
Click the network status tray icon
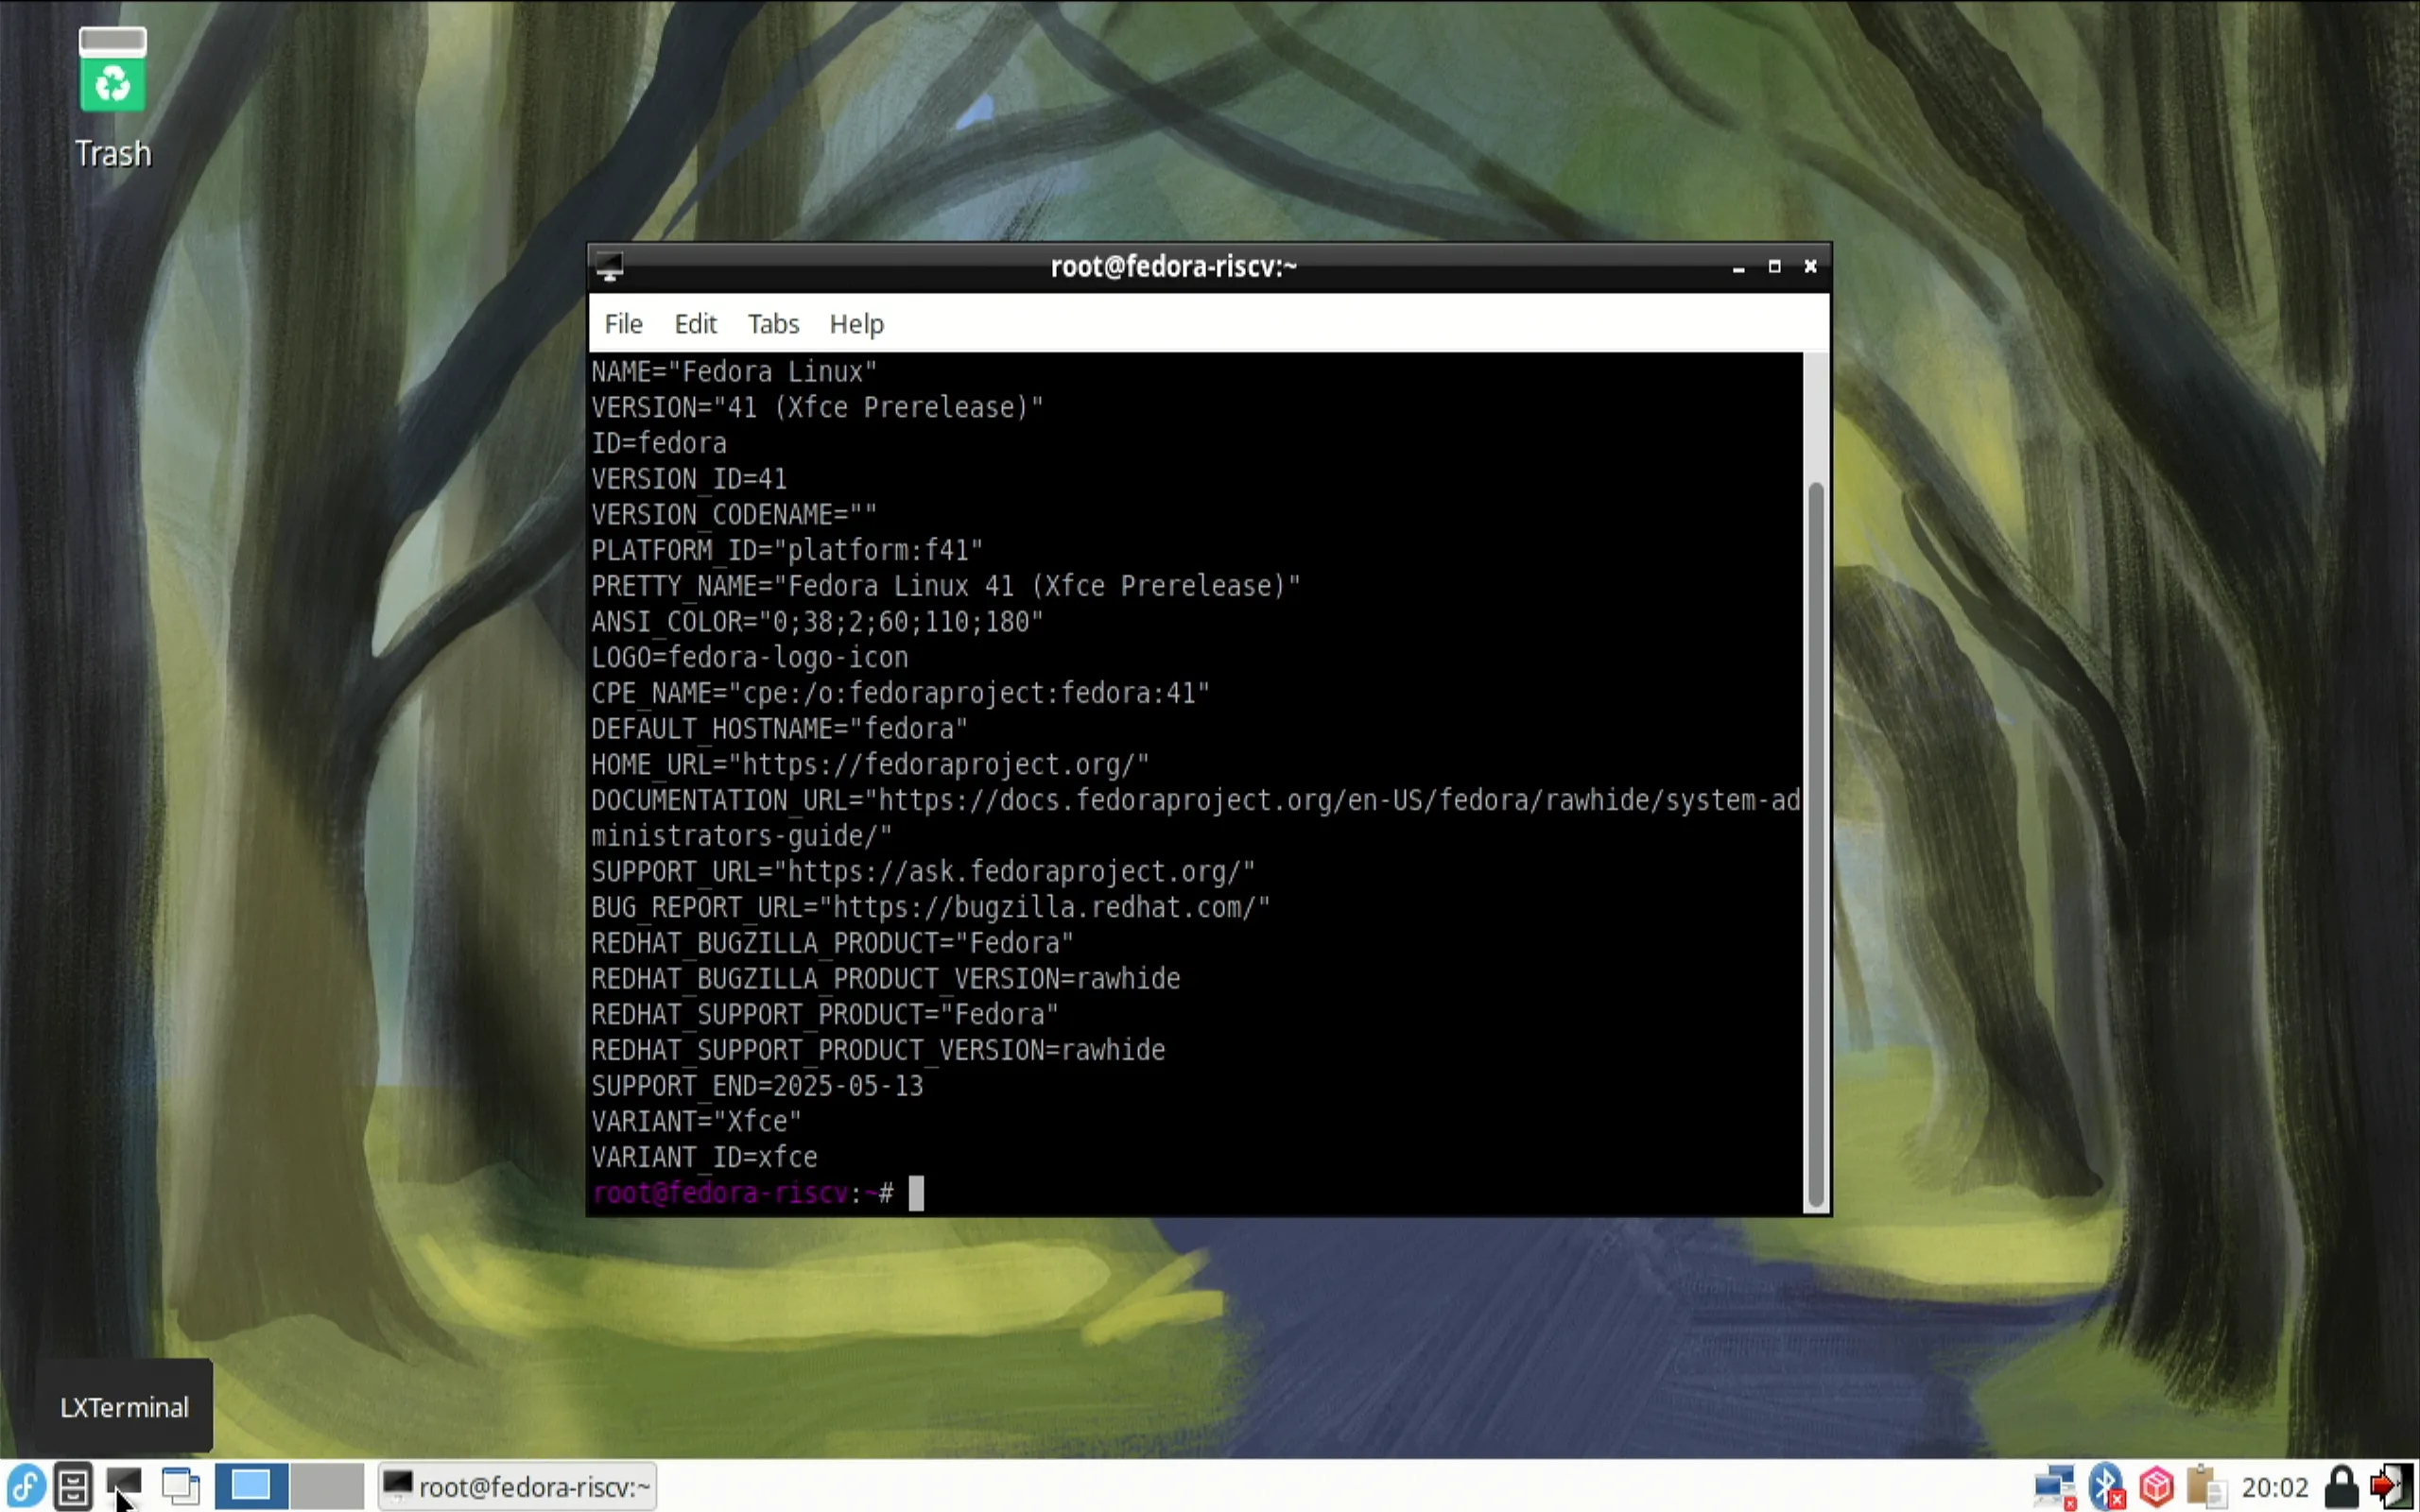[x=2056, y=1486]
